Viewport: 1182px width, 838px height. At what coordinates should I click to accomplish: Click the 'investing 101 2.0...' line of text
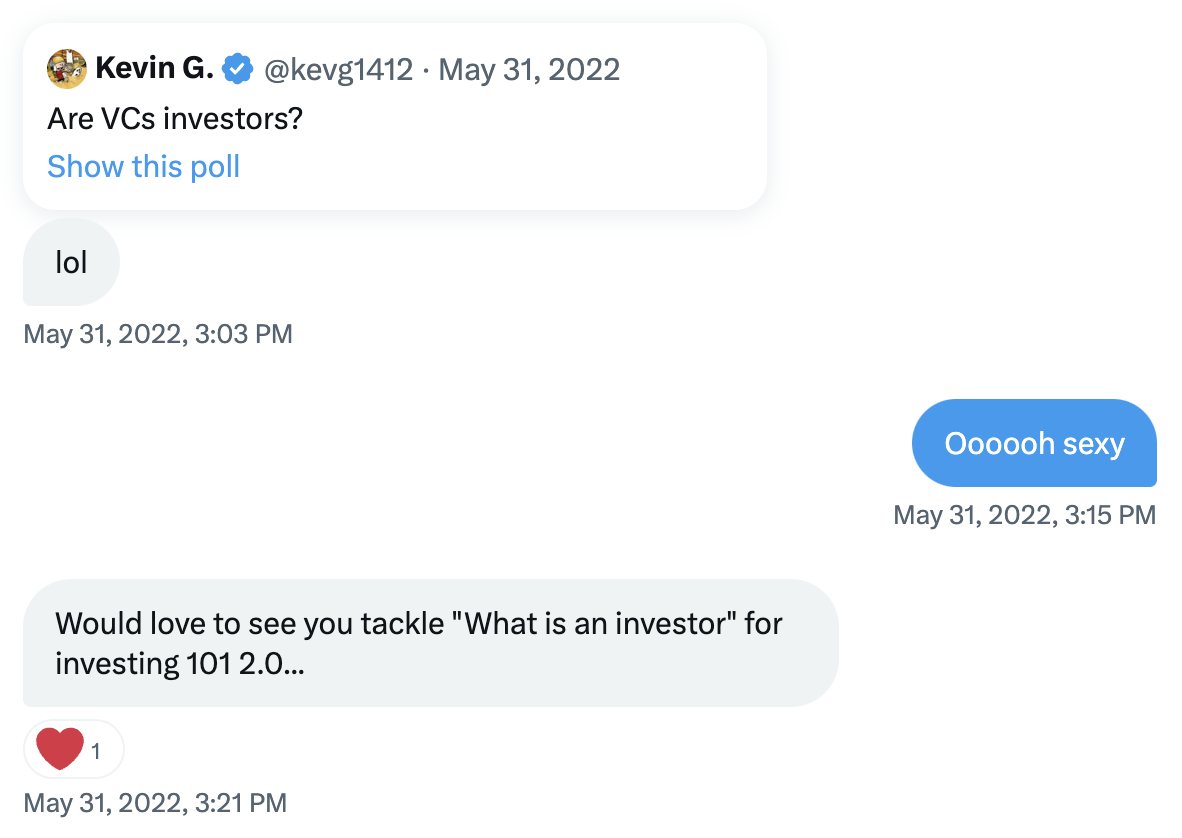tap(180, 663)
